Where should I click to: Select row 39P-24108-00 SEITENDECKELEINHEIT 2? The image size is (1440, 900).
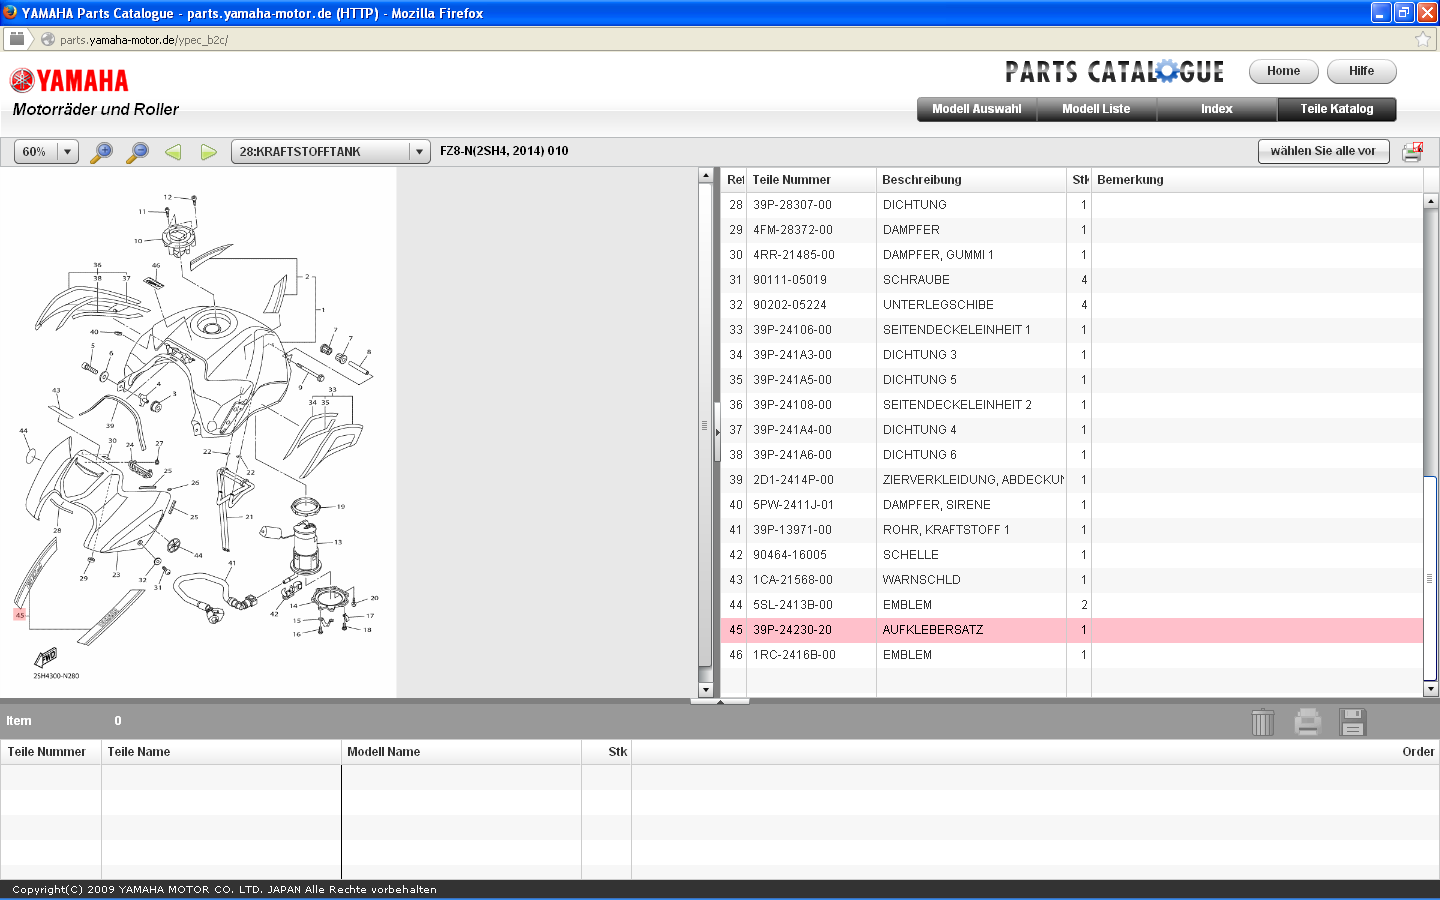click(1071, 405)
